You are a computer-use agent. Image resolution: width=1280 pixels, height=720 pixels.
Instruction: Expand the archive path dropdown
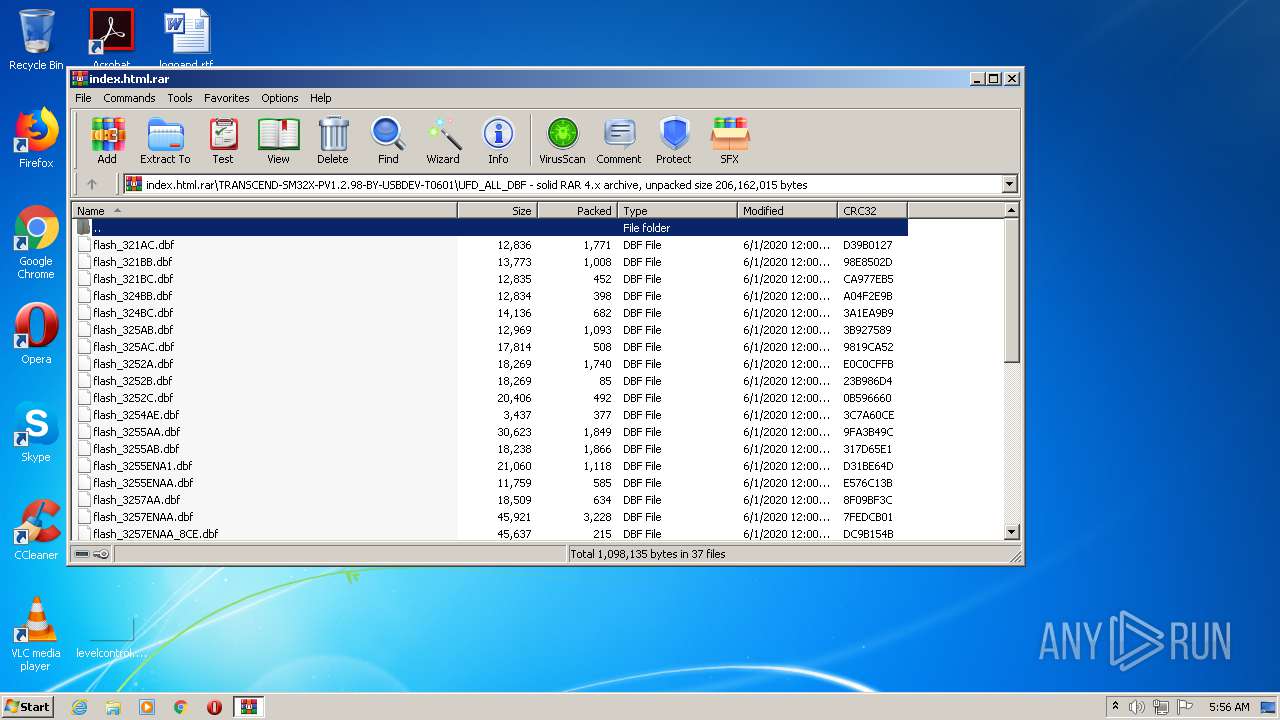pyautogui.click(x=1009, y=184)
